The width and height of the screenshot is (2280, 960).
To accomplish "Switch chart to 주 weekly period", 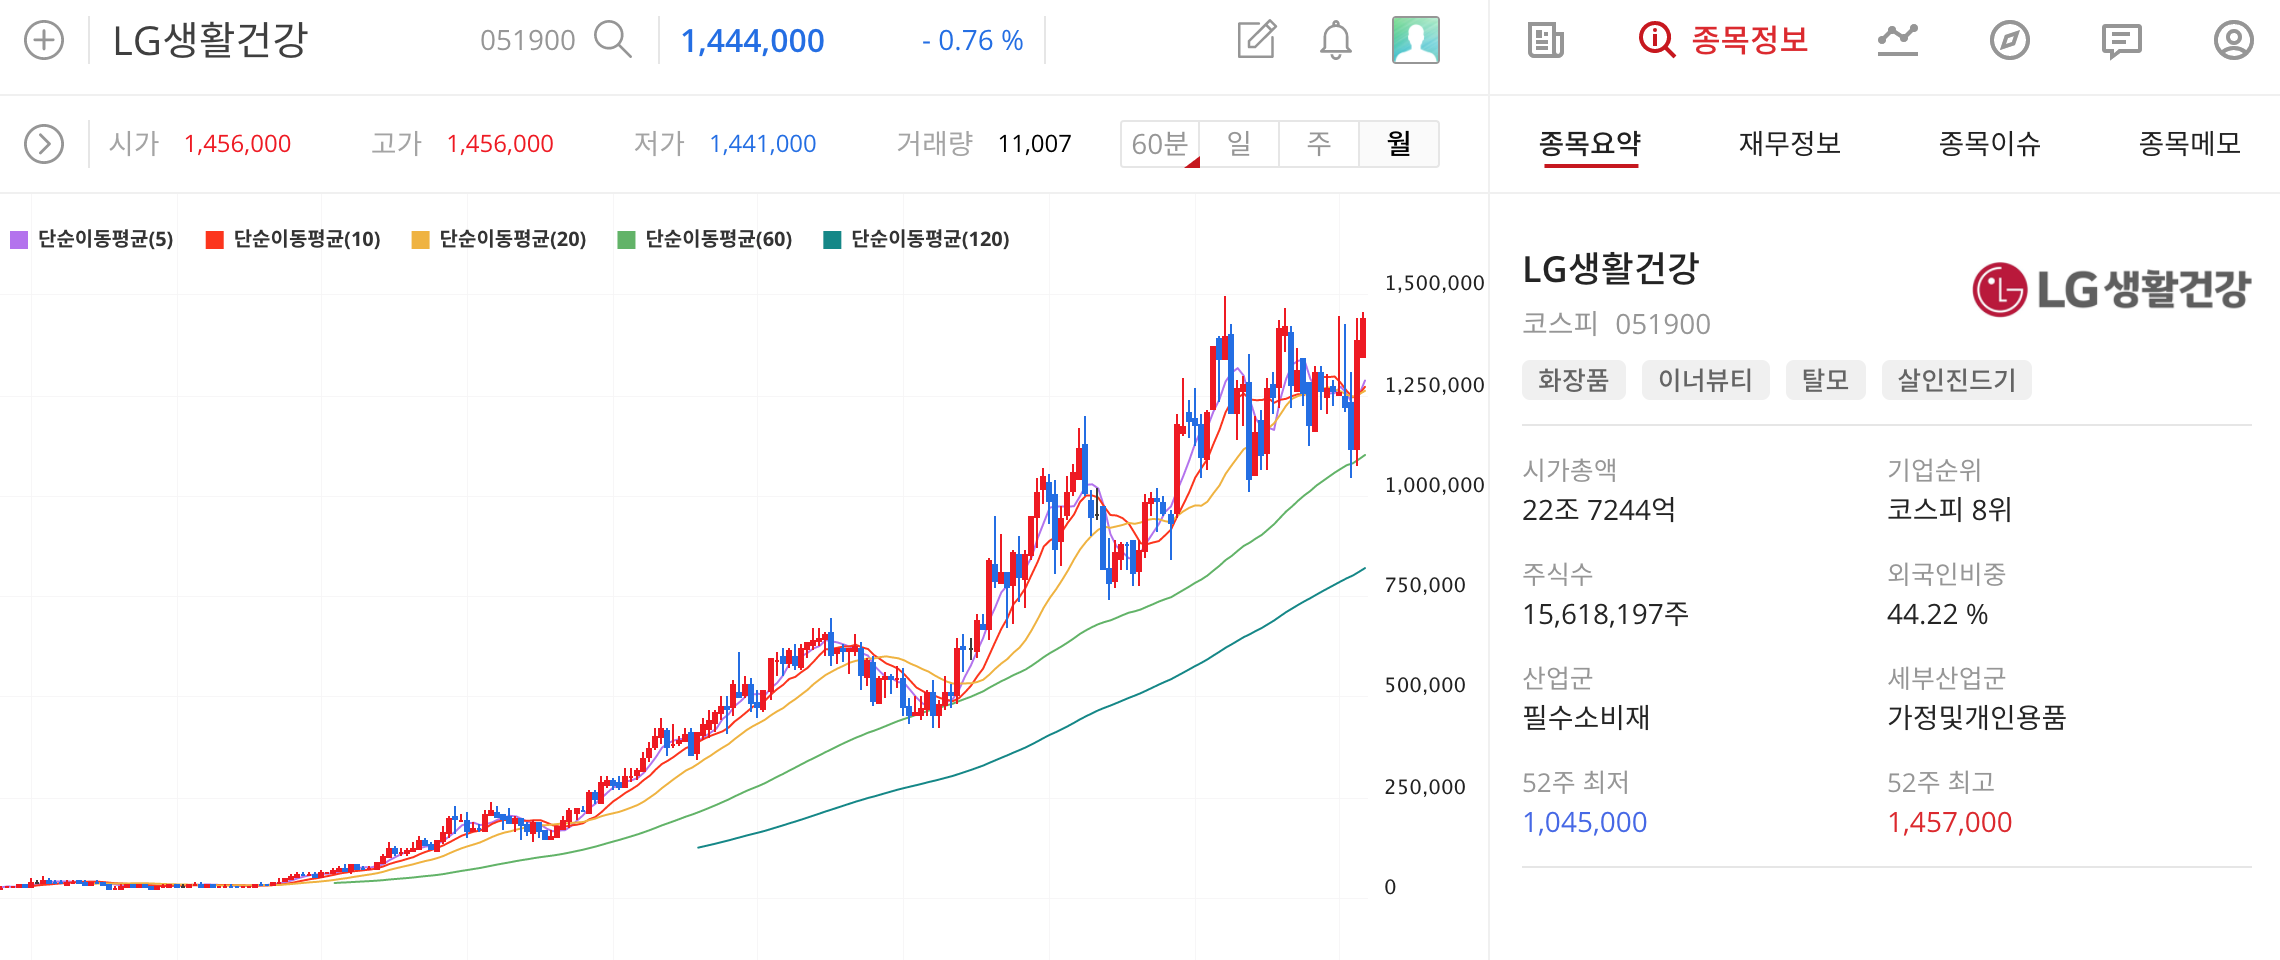I will pos(1320,144).
